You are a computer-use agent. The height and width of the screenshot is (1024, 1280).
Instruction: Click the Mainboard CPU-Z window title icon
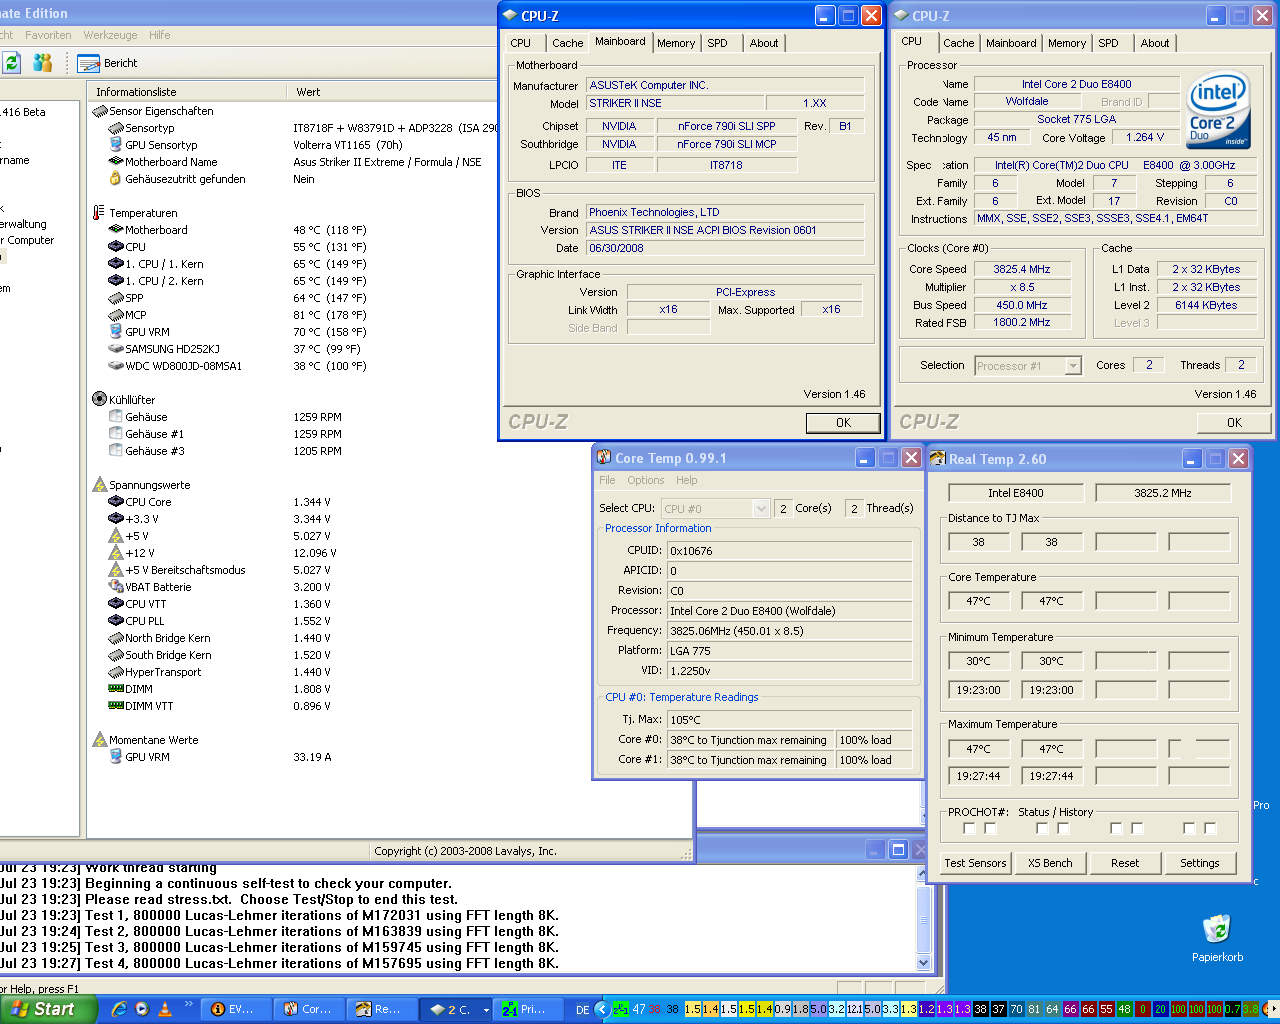click(x=510, y=16)
